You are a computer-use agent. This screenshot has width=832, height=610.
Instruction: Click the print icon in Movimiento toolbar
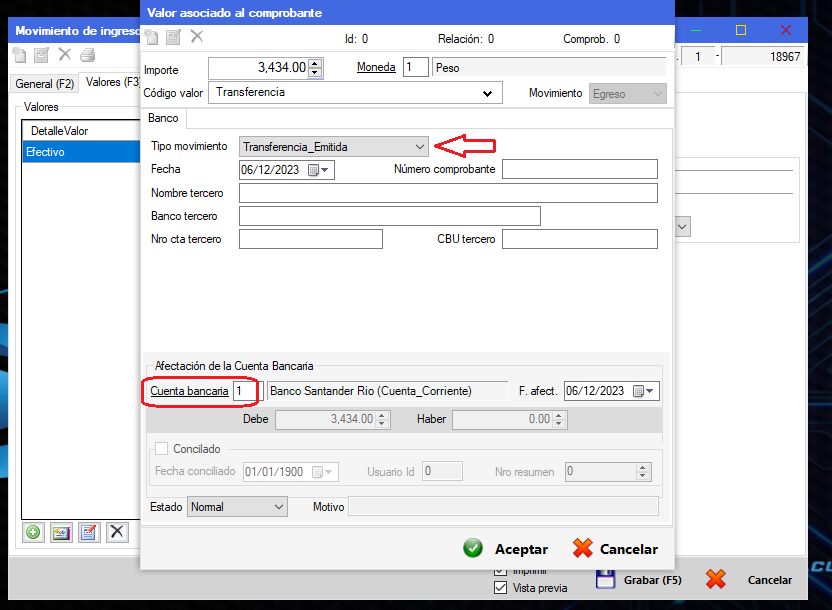click(88, 55)
